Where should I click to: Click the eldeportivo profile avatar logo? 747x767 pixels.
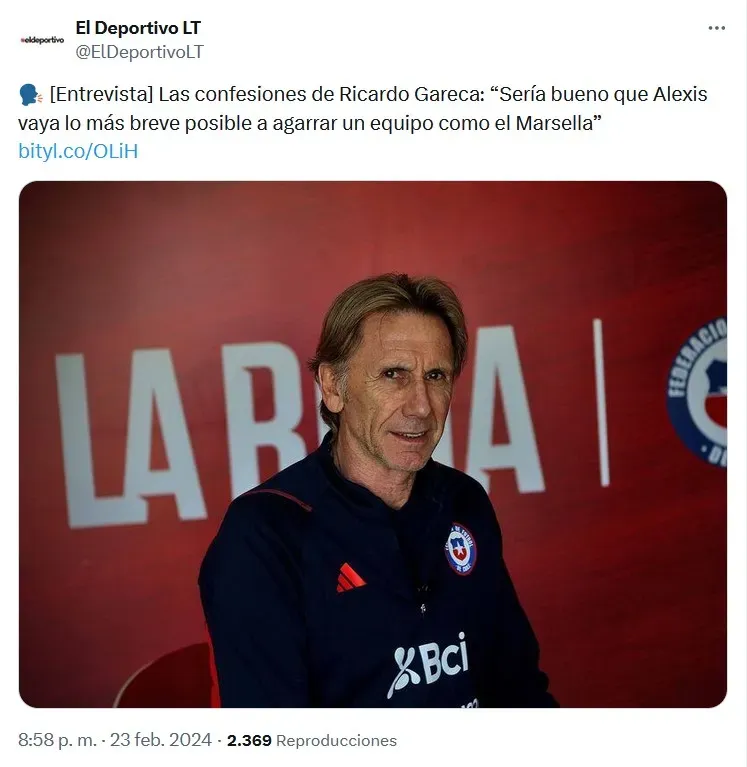click(x=42, y=40)
